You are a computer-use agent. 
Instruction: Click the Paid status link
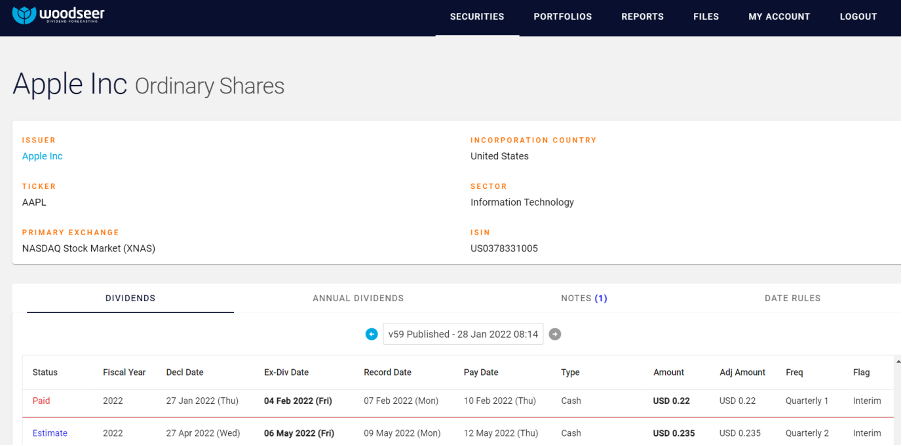[41, 401]
